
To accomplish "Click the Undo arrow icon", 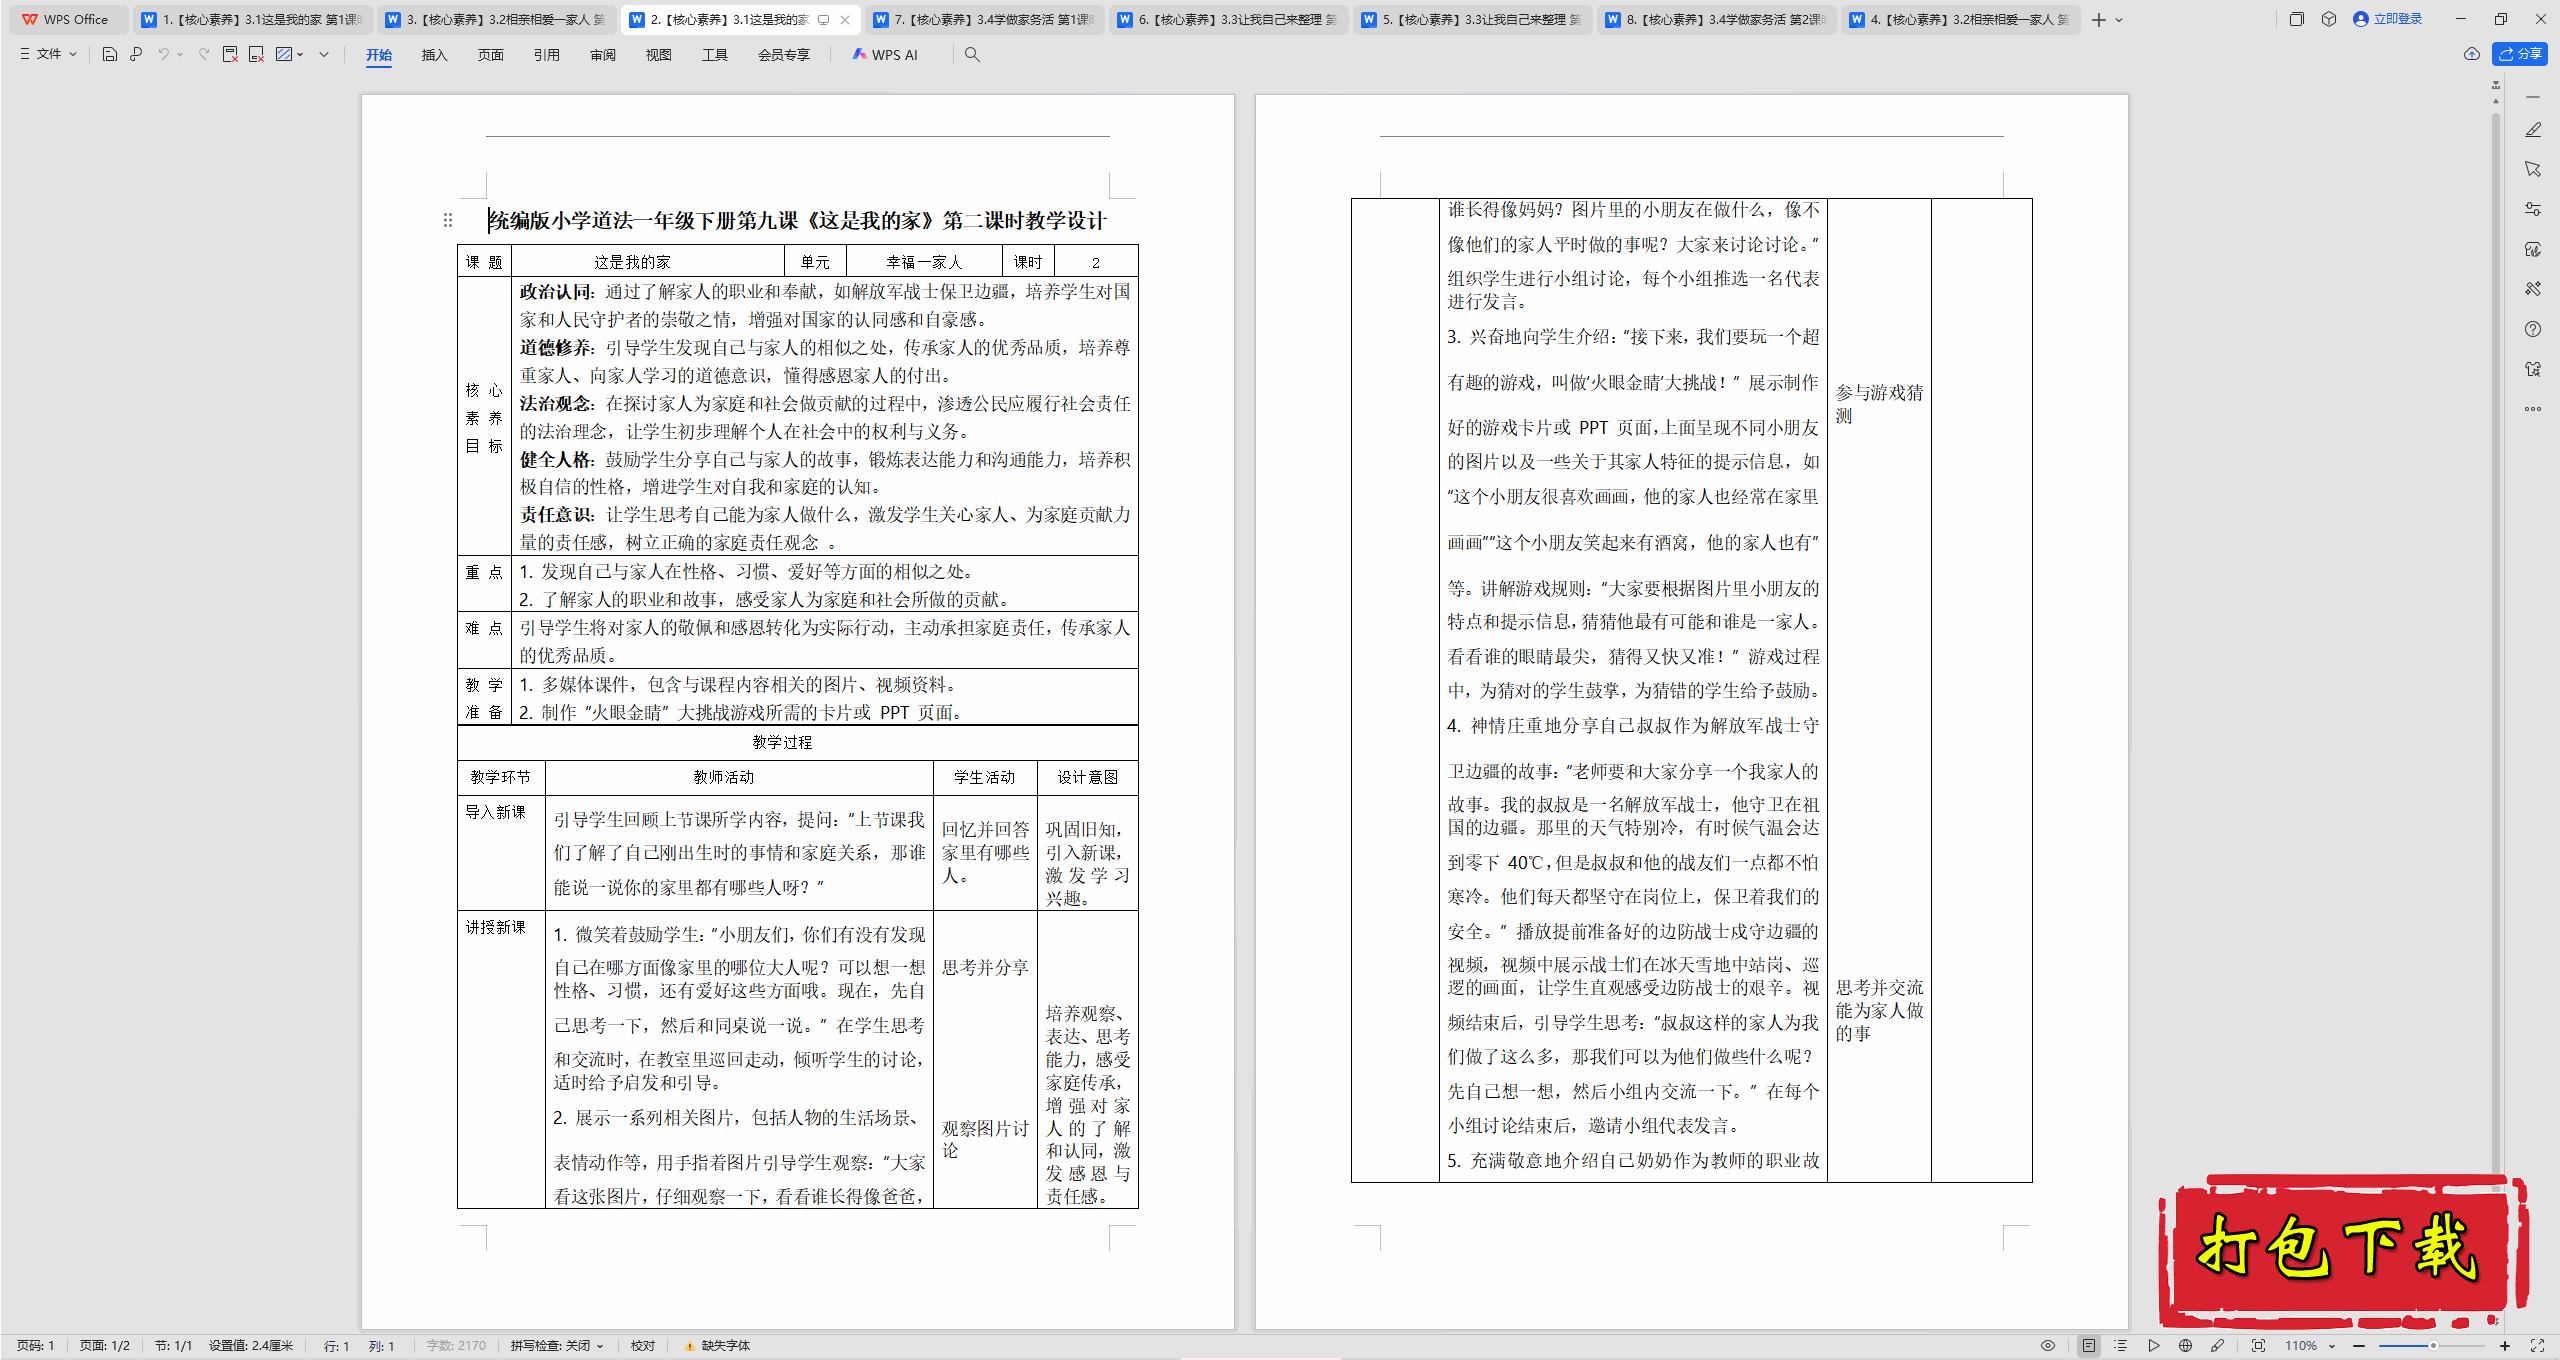I will [163, 54].
